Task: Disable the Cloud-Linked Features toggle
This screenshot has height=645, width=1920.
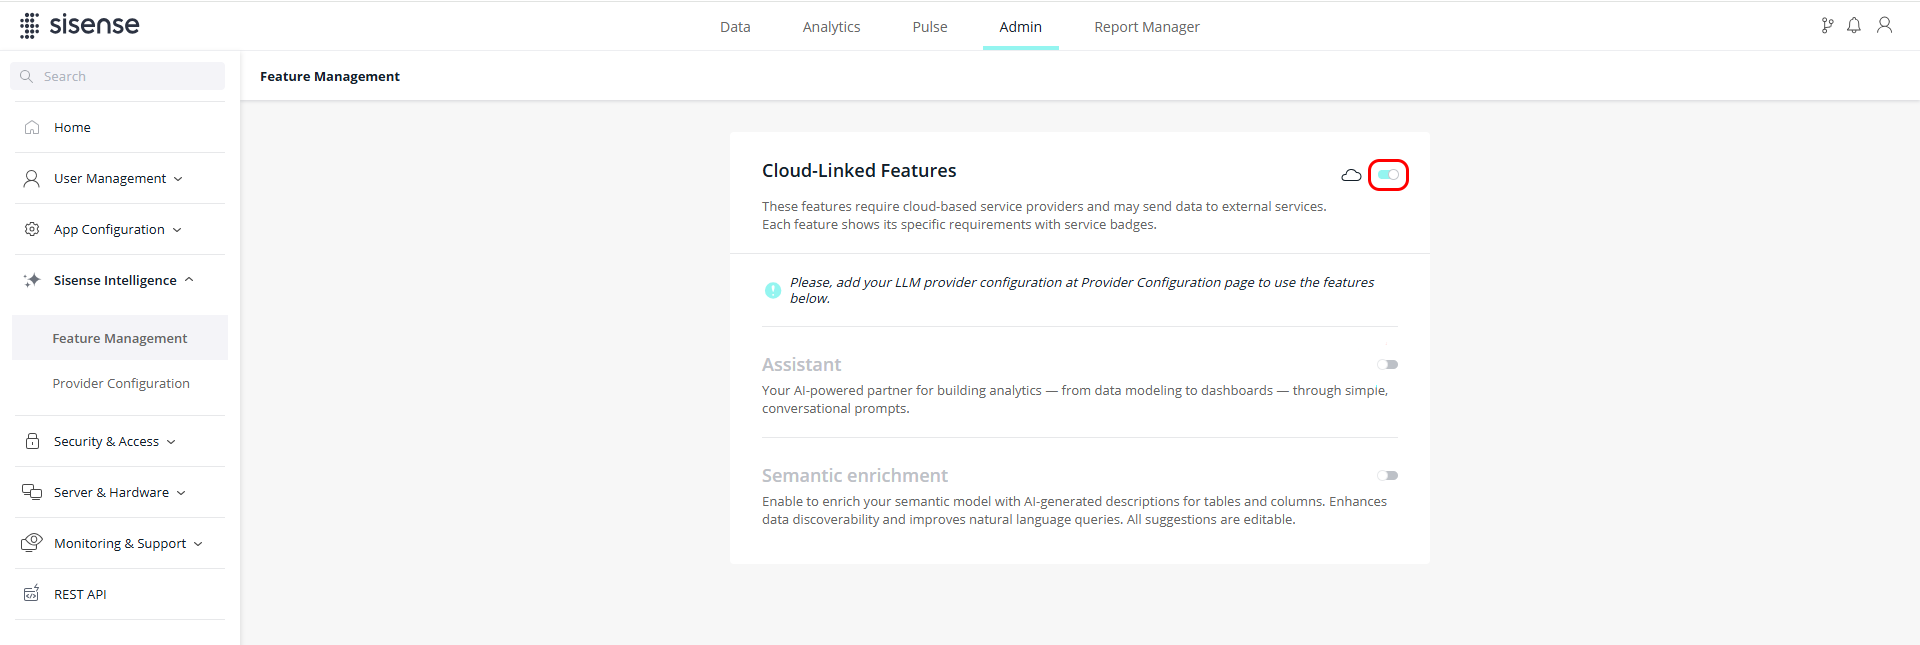Action: 1388,175
